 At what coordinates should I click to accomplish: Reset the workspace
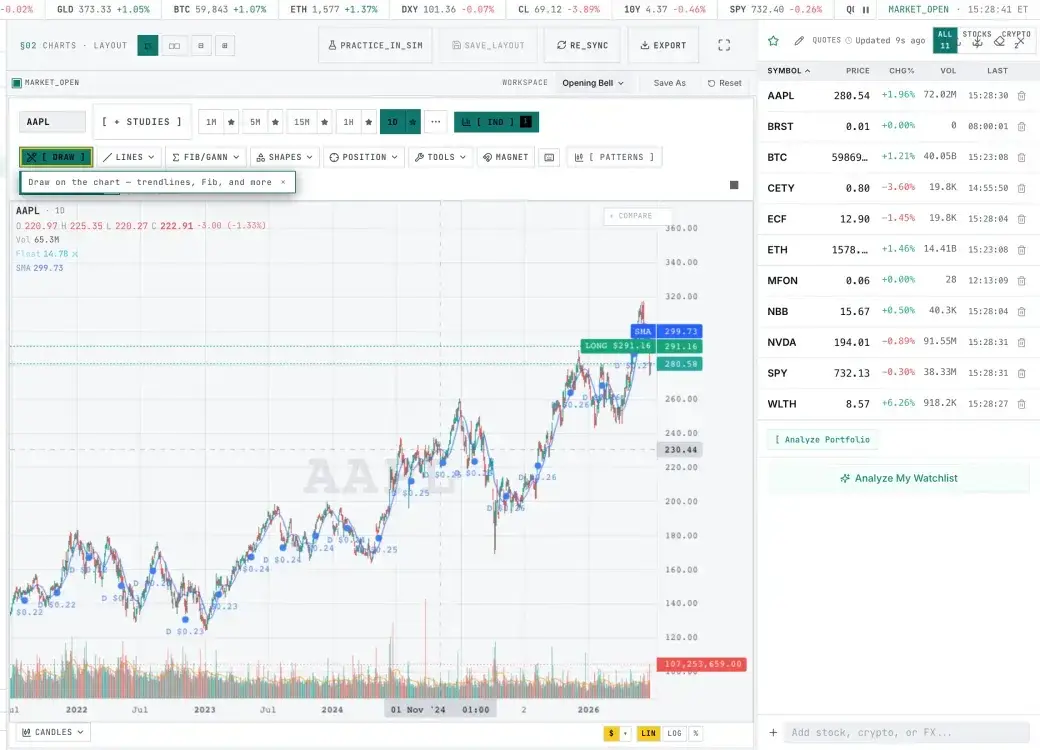[x=724, y=83]
